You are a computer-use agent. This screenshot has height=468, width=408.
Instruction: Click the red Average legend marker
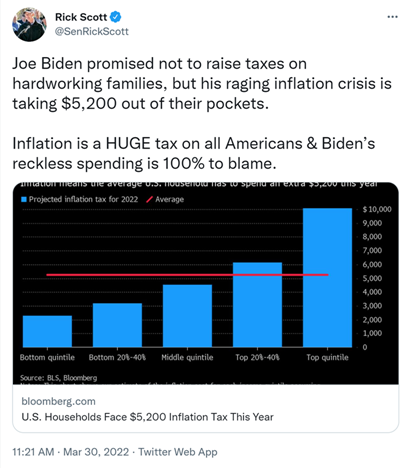(150, 199)
